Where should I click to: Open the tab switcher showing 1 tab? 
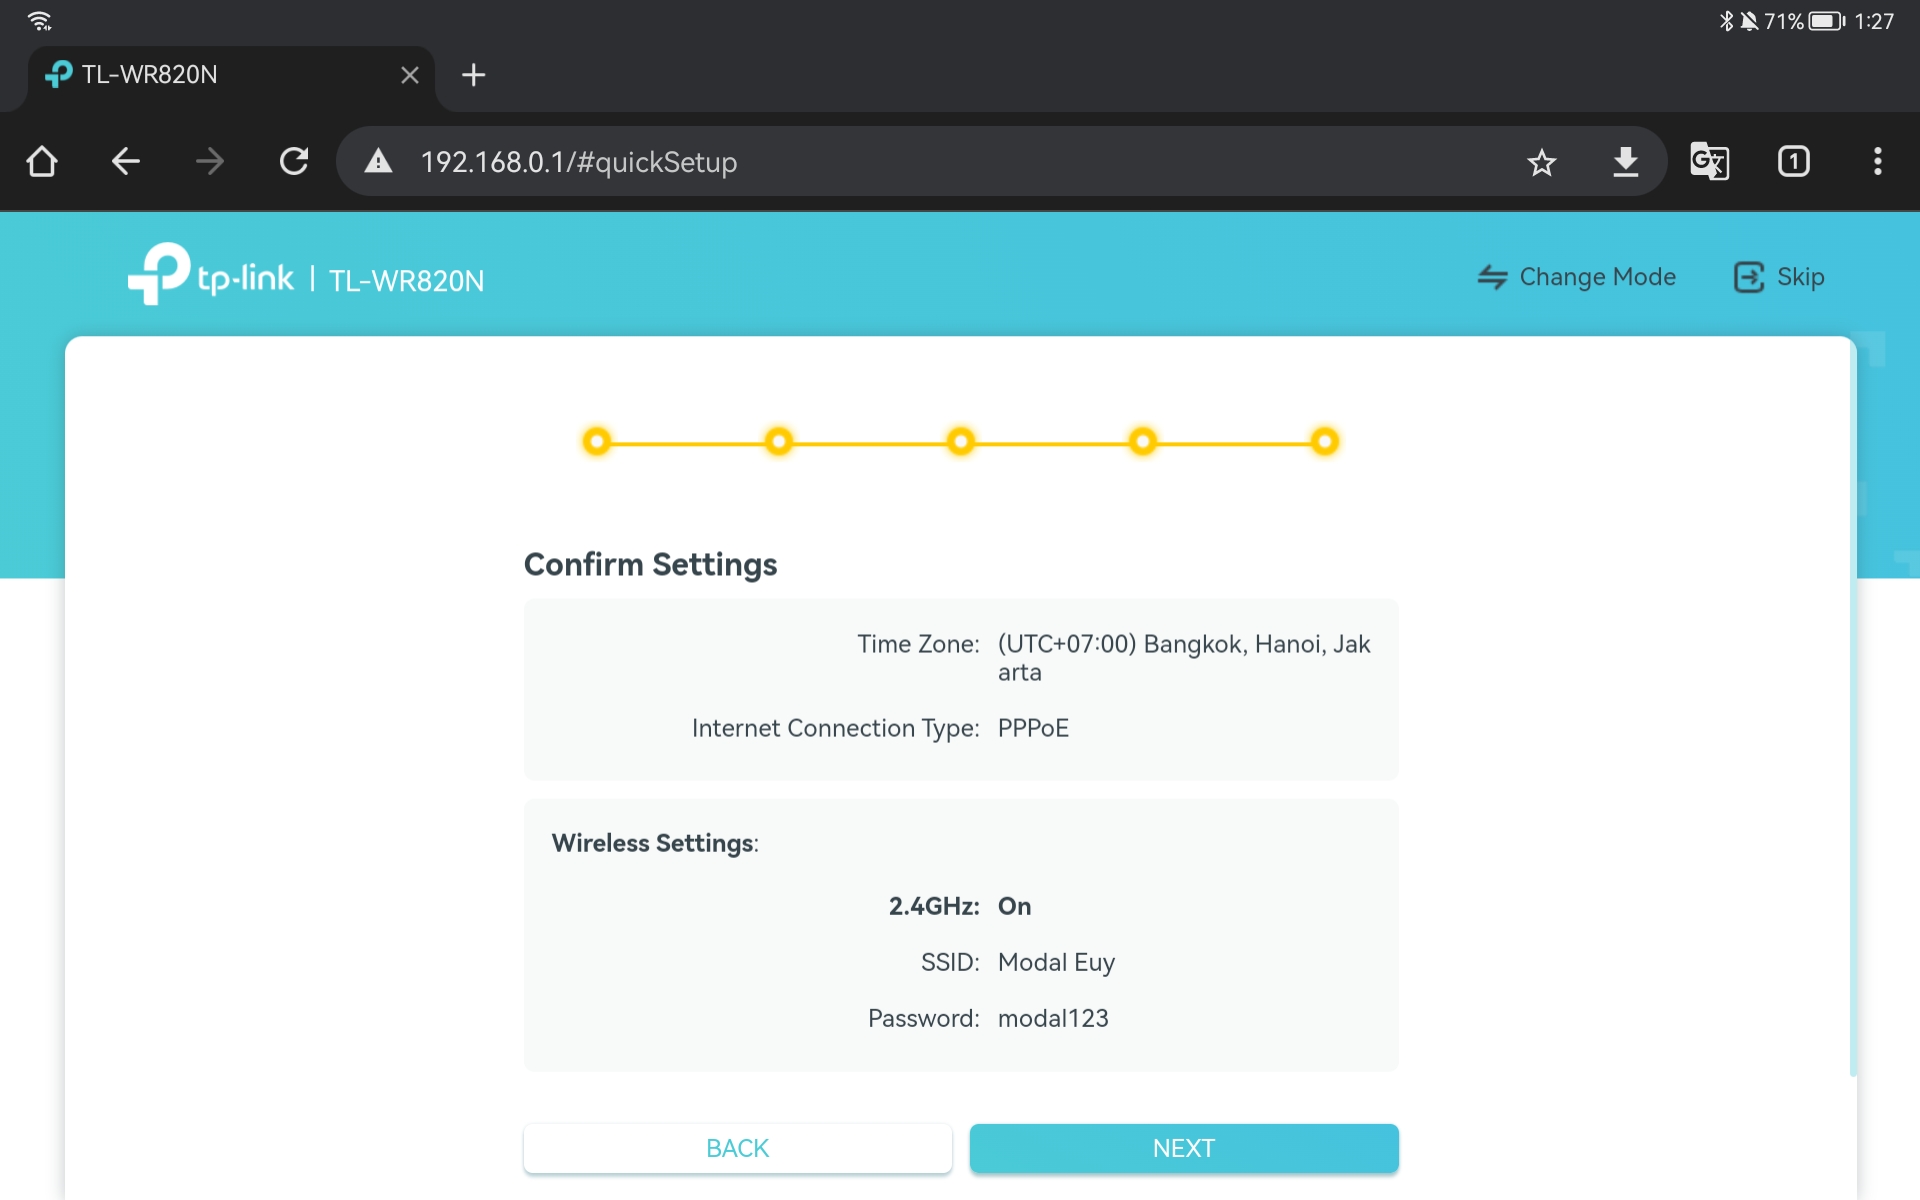pos(1793,161)
